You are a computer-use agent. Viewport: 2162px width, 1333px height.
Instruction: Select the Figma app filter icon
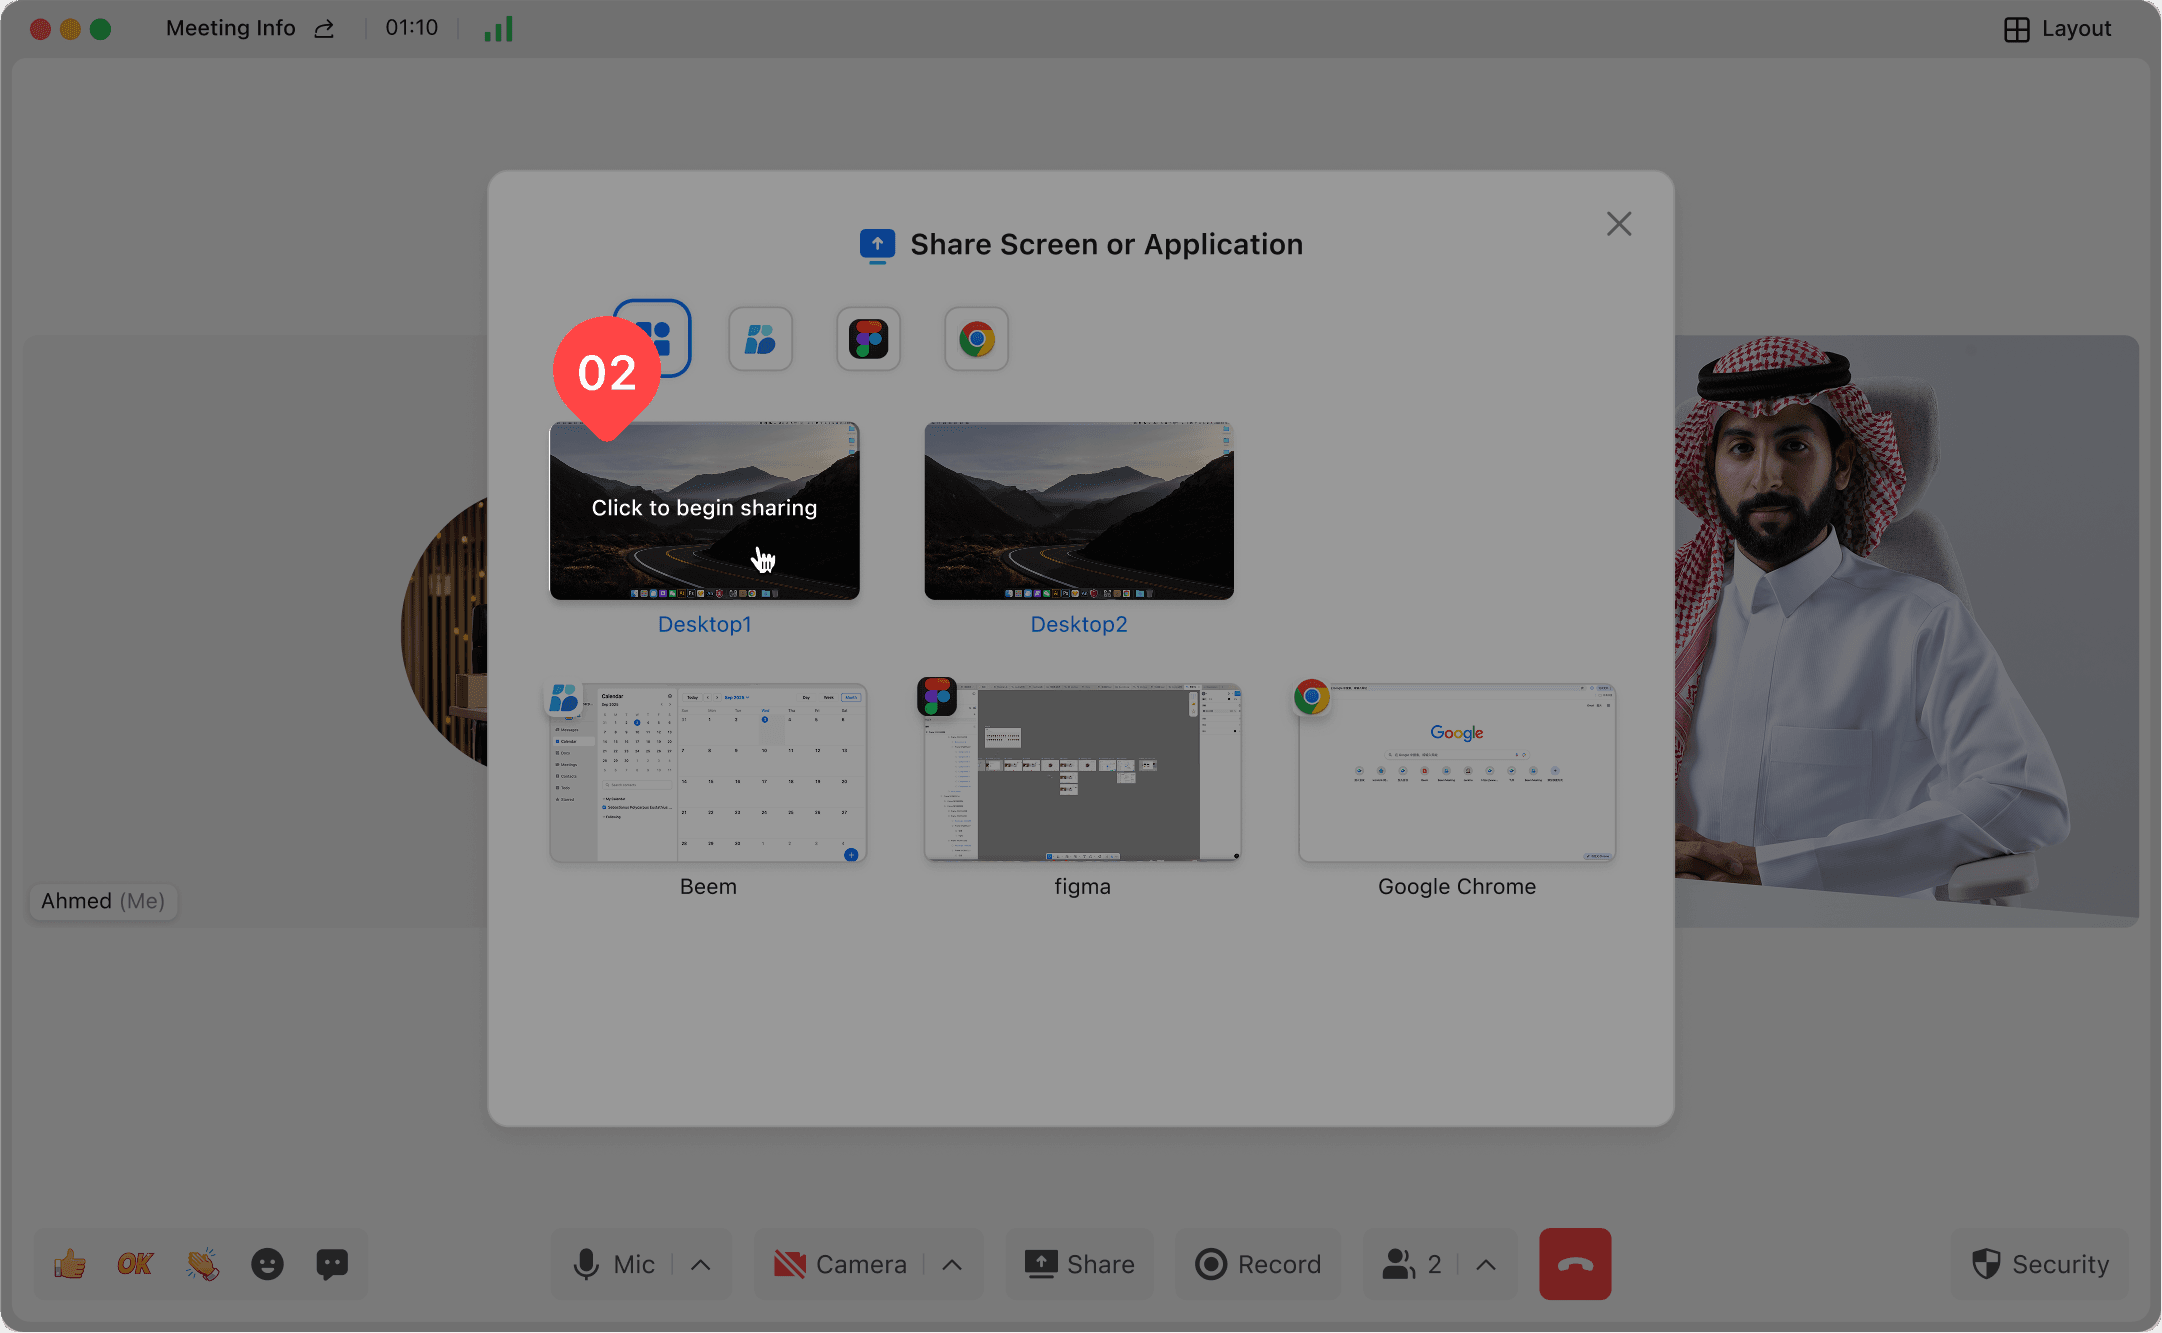tap(868, 339)
